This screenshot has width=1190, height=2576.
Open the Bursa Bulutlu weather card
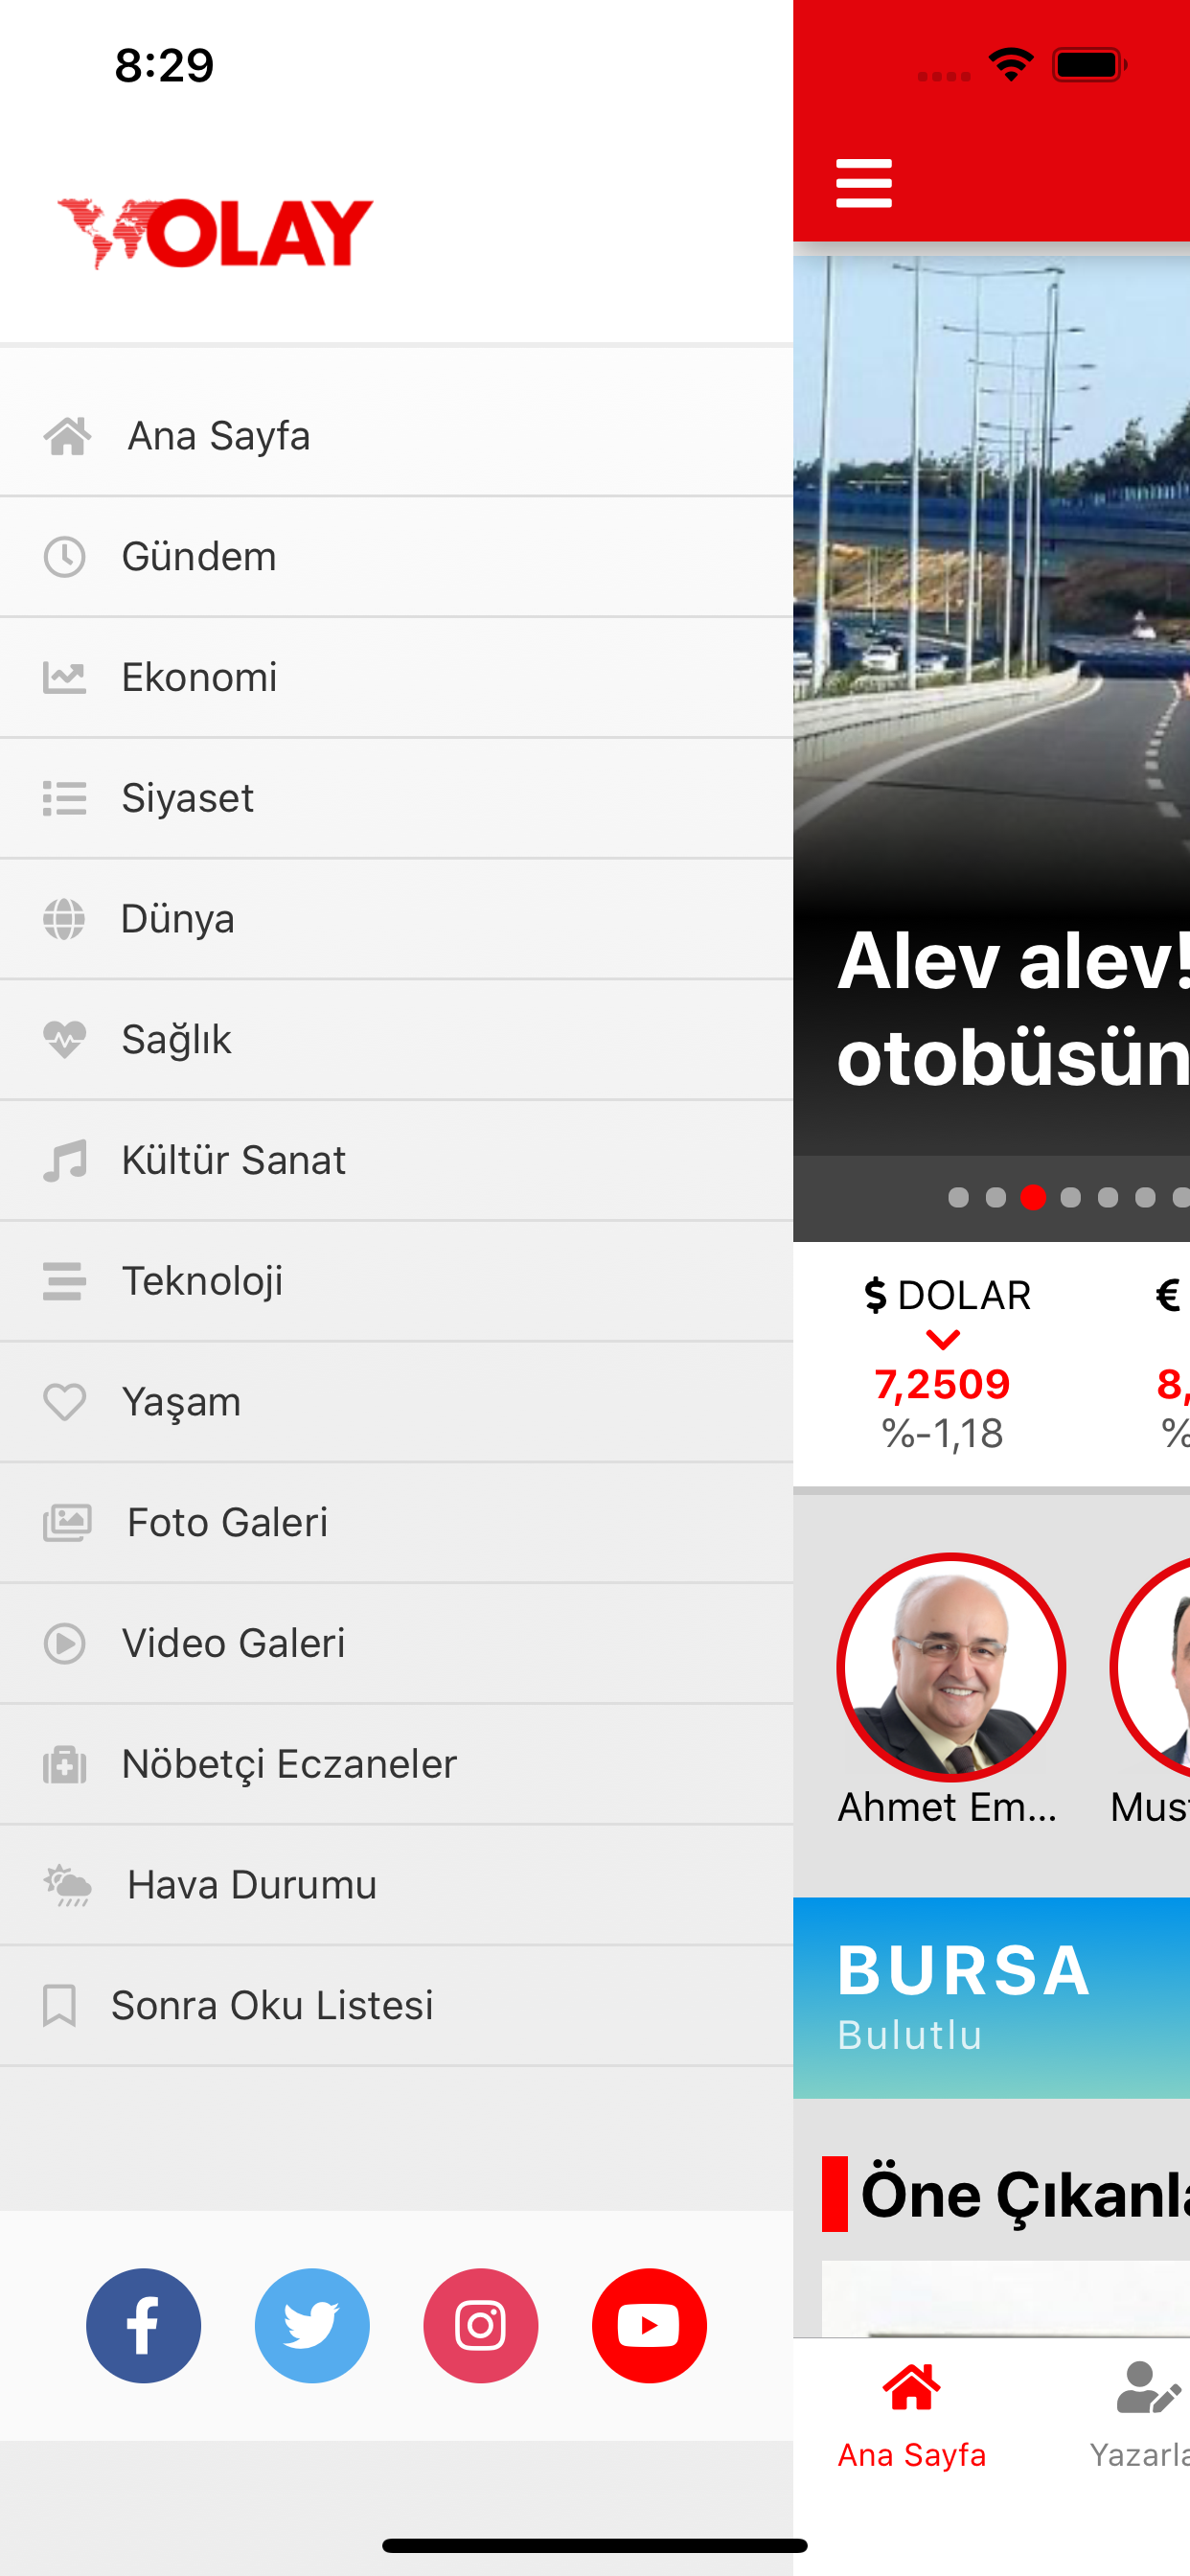[991, 1997]
